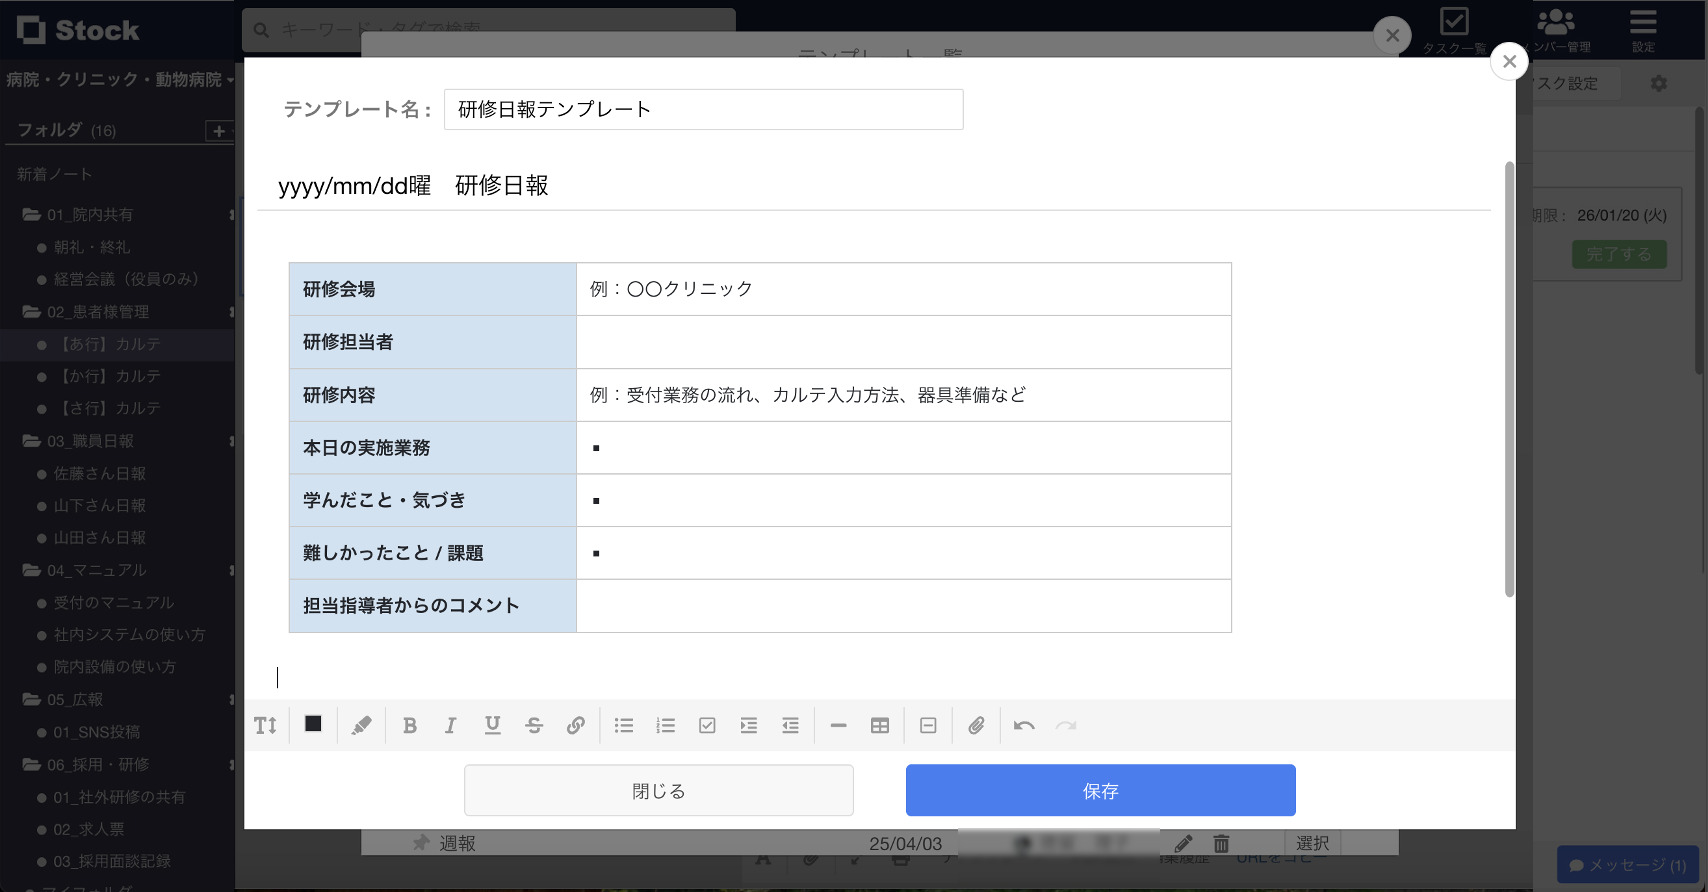Attach a file with the paperclip icon
Image resolution: width=1708 pixels, height=892 pixels.
point(976,726)
